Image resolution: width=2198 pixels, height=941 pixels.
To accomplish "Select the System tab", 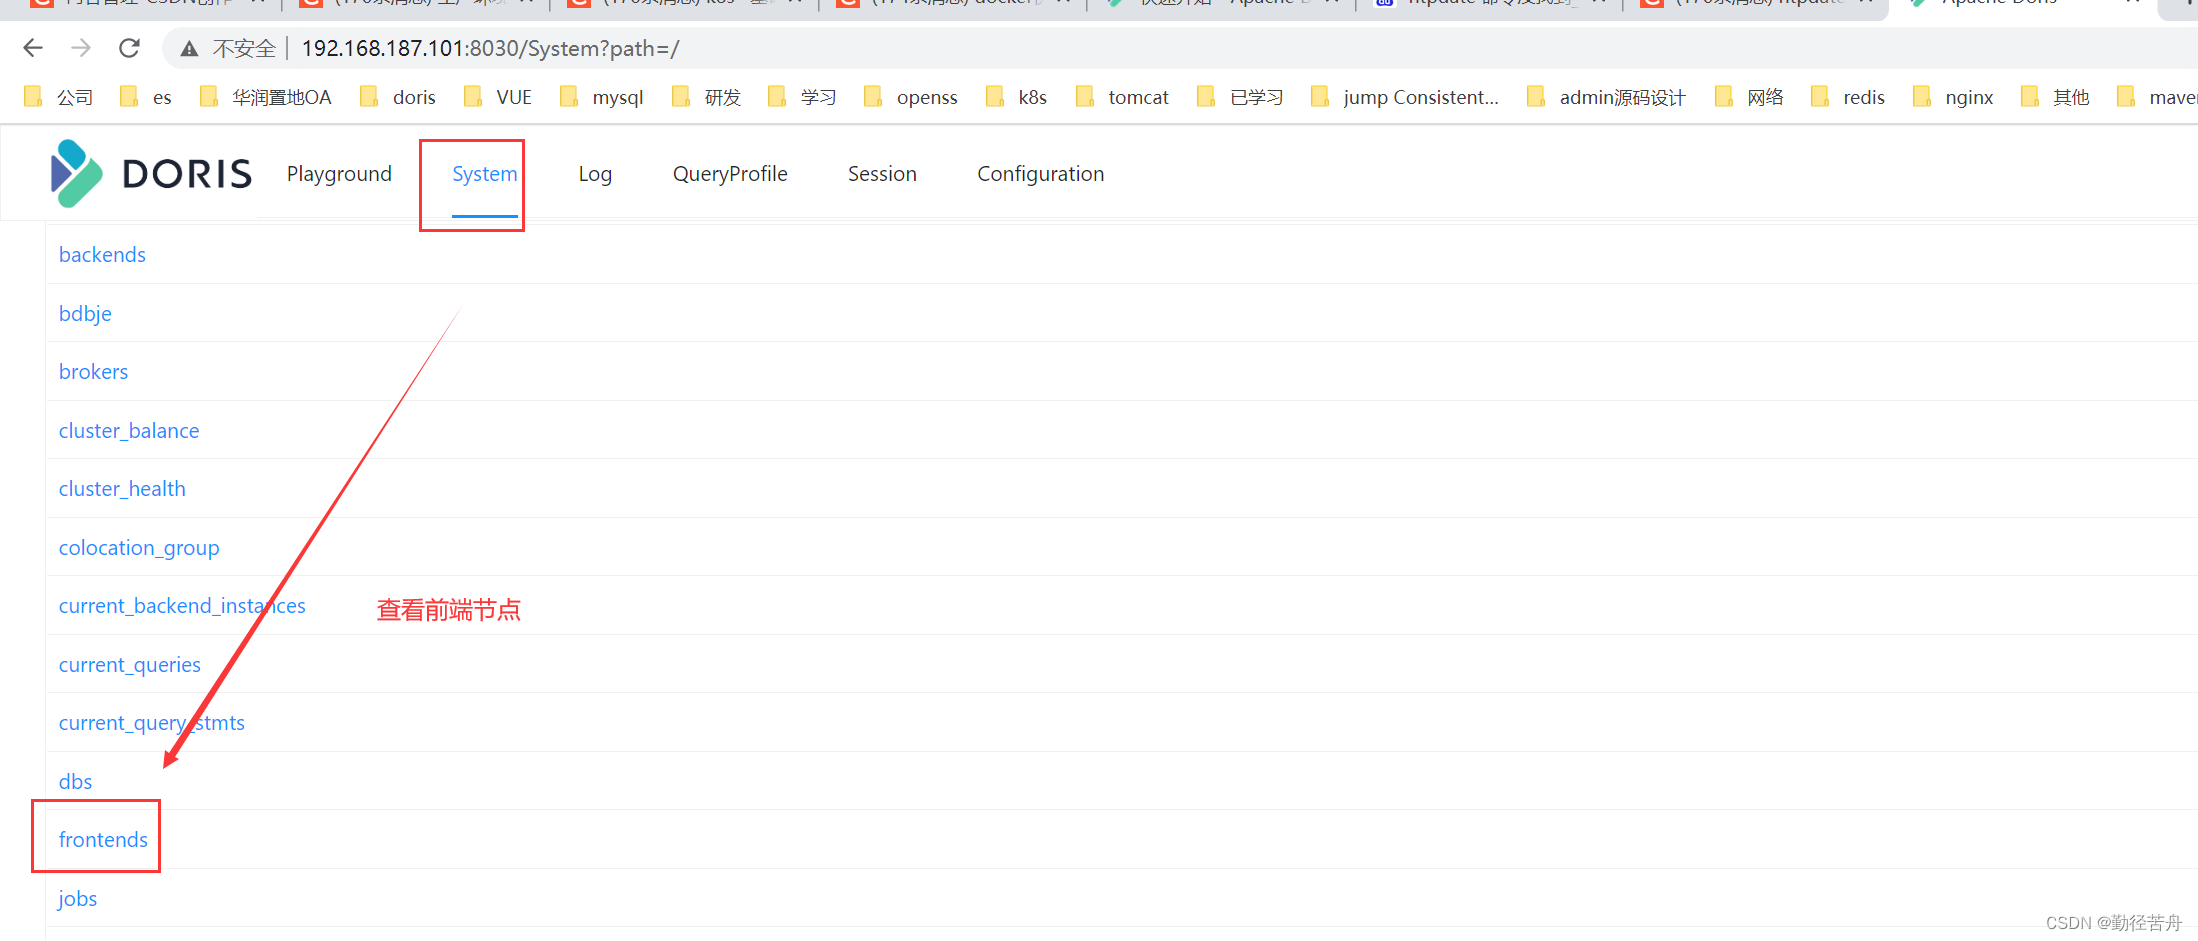I will 485,174.
